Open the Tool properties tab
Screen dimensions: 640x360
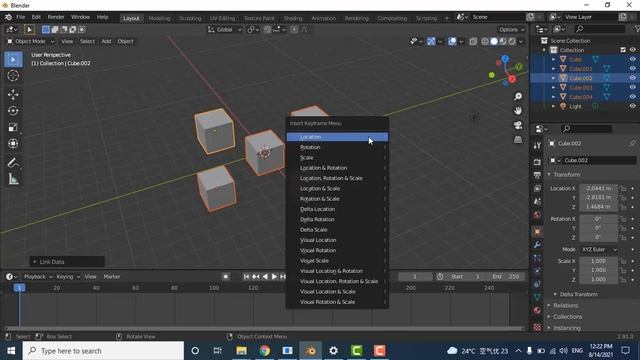coord(537,145)
